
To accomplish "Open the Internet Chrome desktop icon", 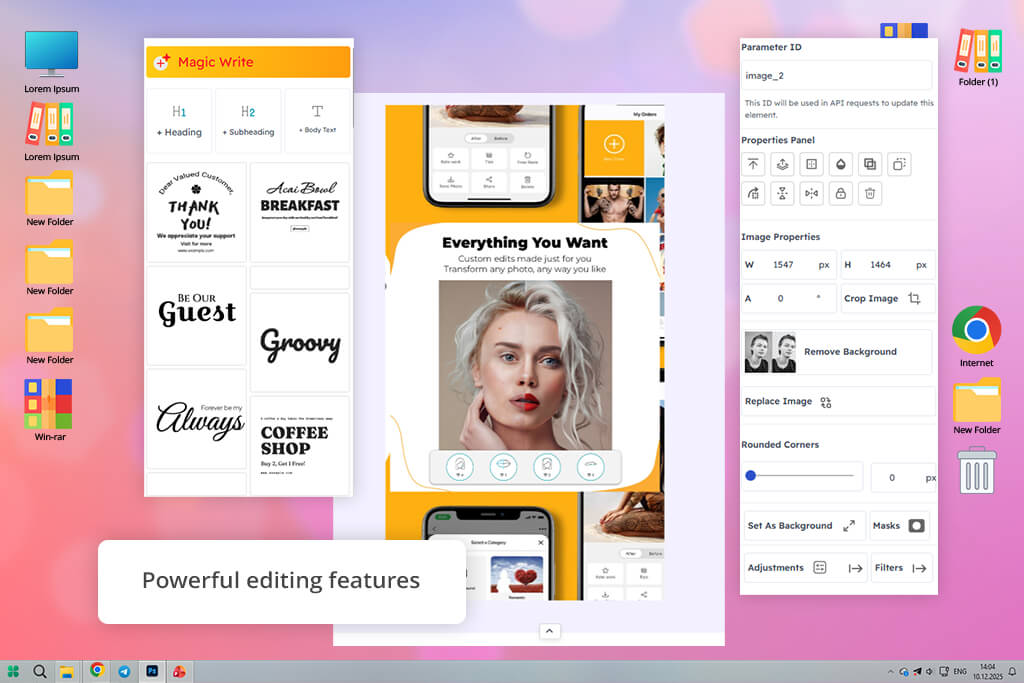I will 976,337.
